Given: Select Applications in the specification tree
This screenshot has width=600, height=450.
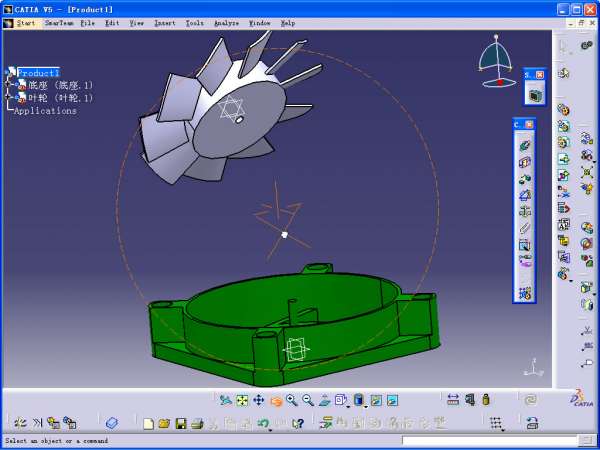Looking at the screenshot, I should click(x=45, y=111).
